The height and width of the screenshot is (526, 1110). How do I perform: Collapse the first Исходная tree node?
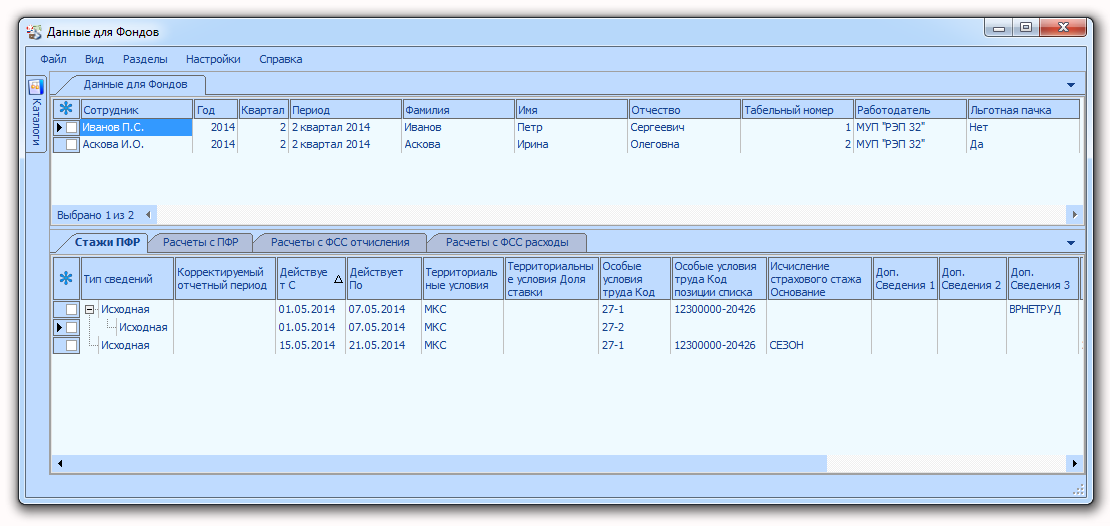coord(90,309)
